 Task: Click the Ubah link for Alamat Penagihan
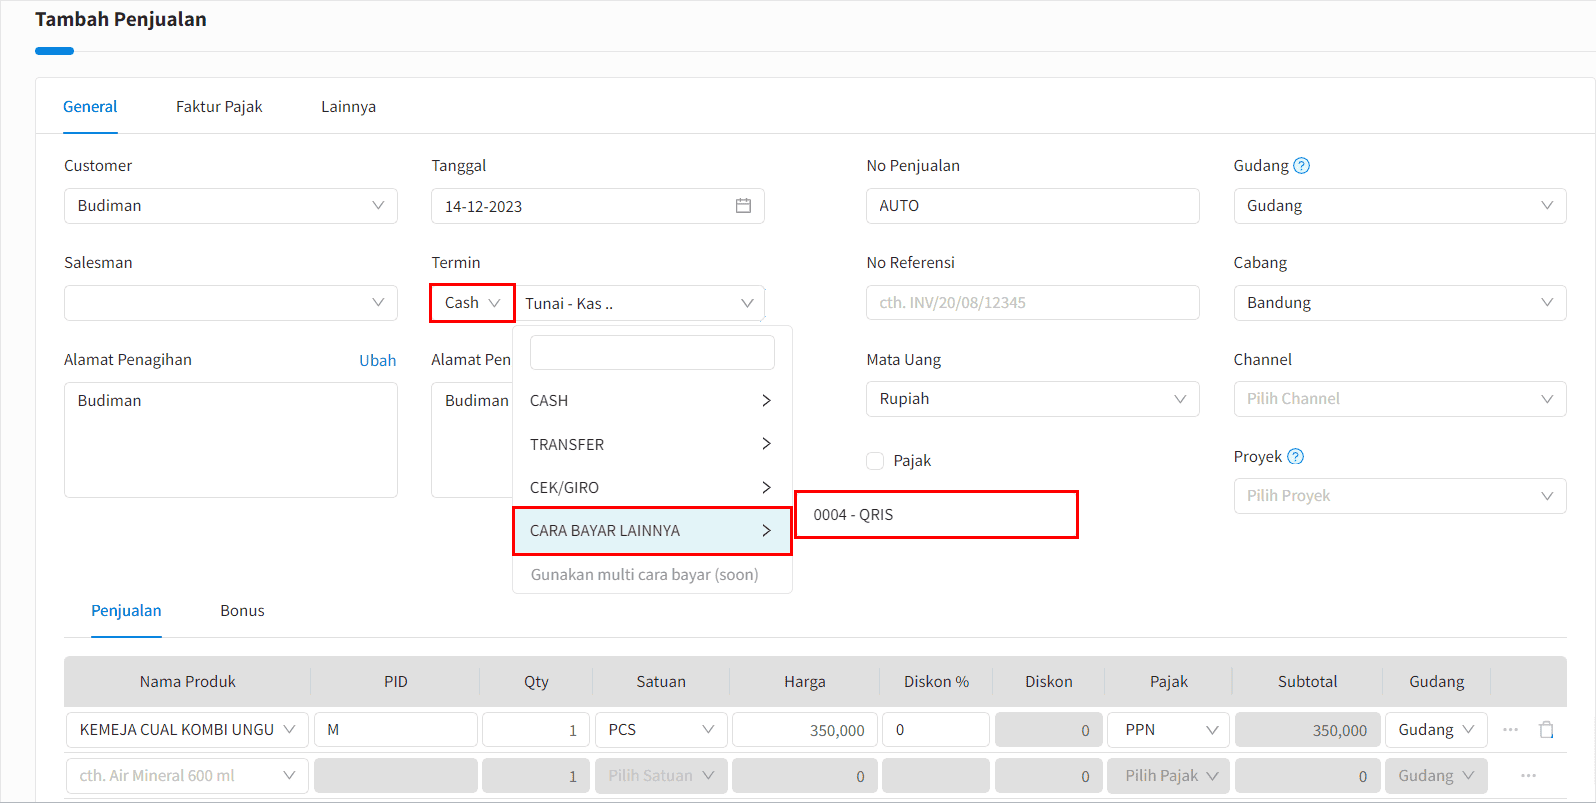377,361
